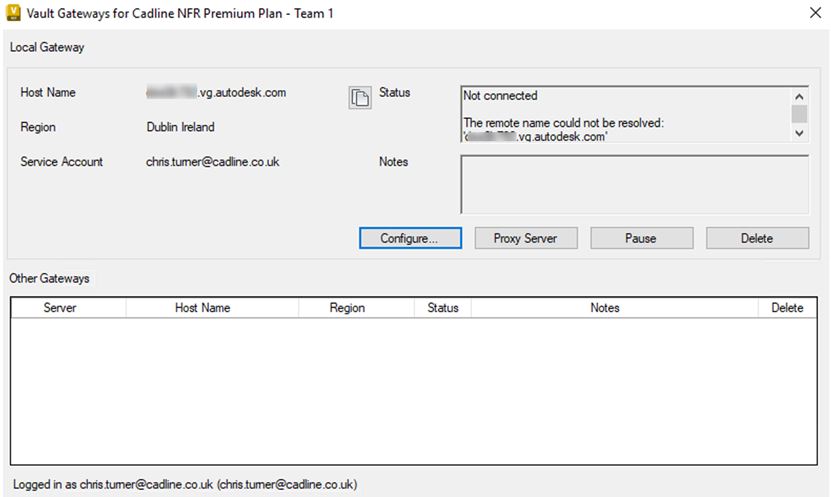Click the 'Host Name' field label

48,92
